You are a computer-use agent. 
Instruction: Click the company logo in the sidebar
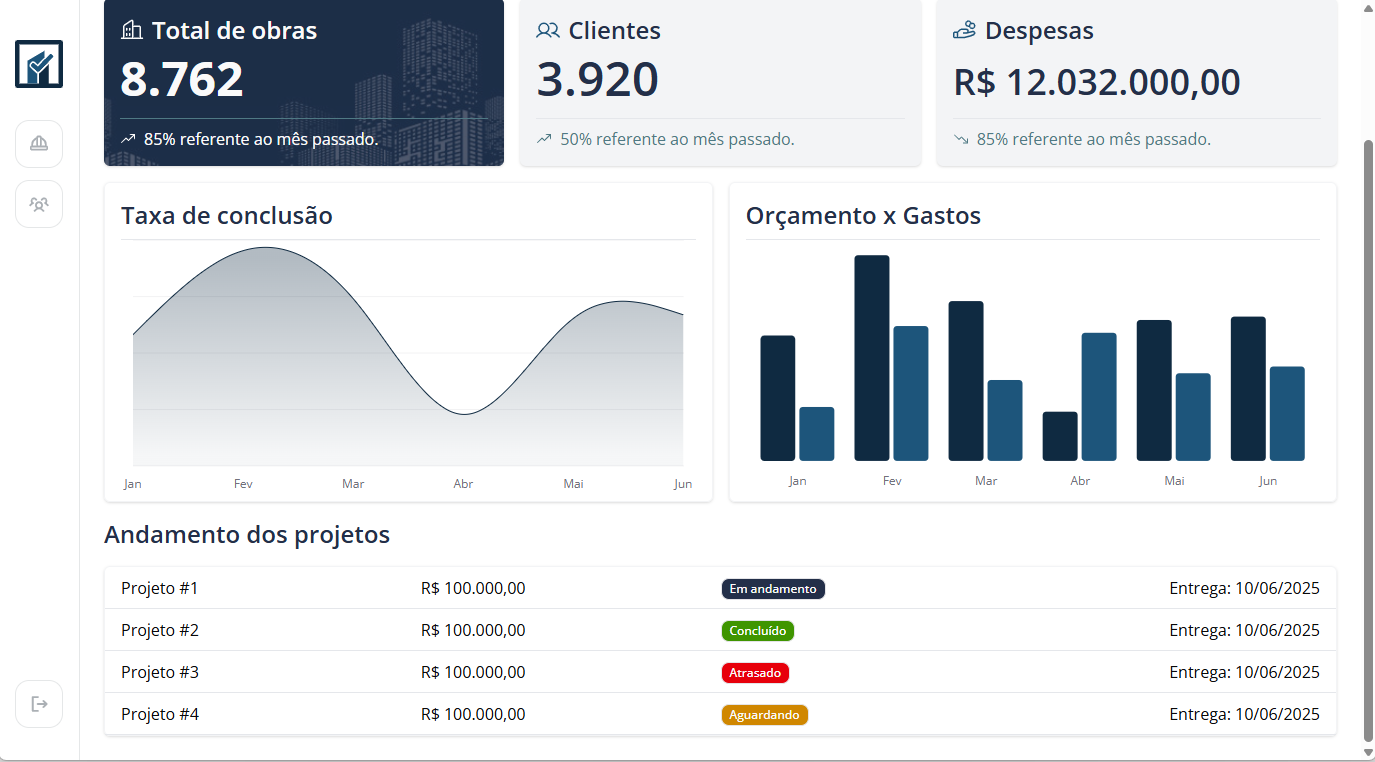pos(39,64)
